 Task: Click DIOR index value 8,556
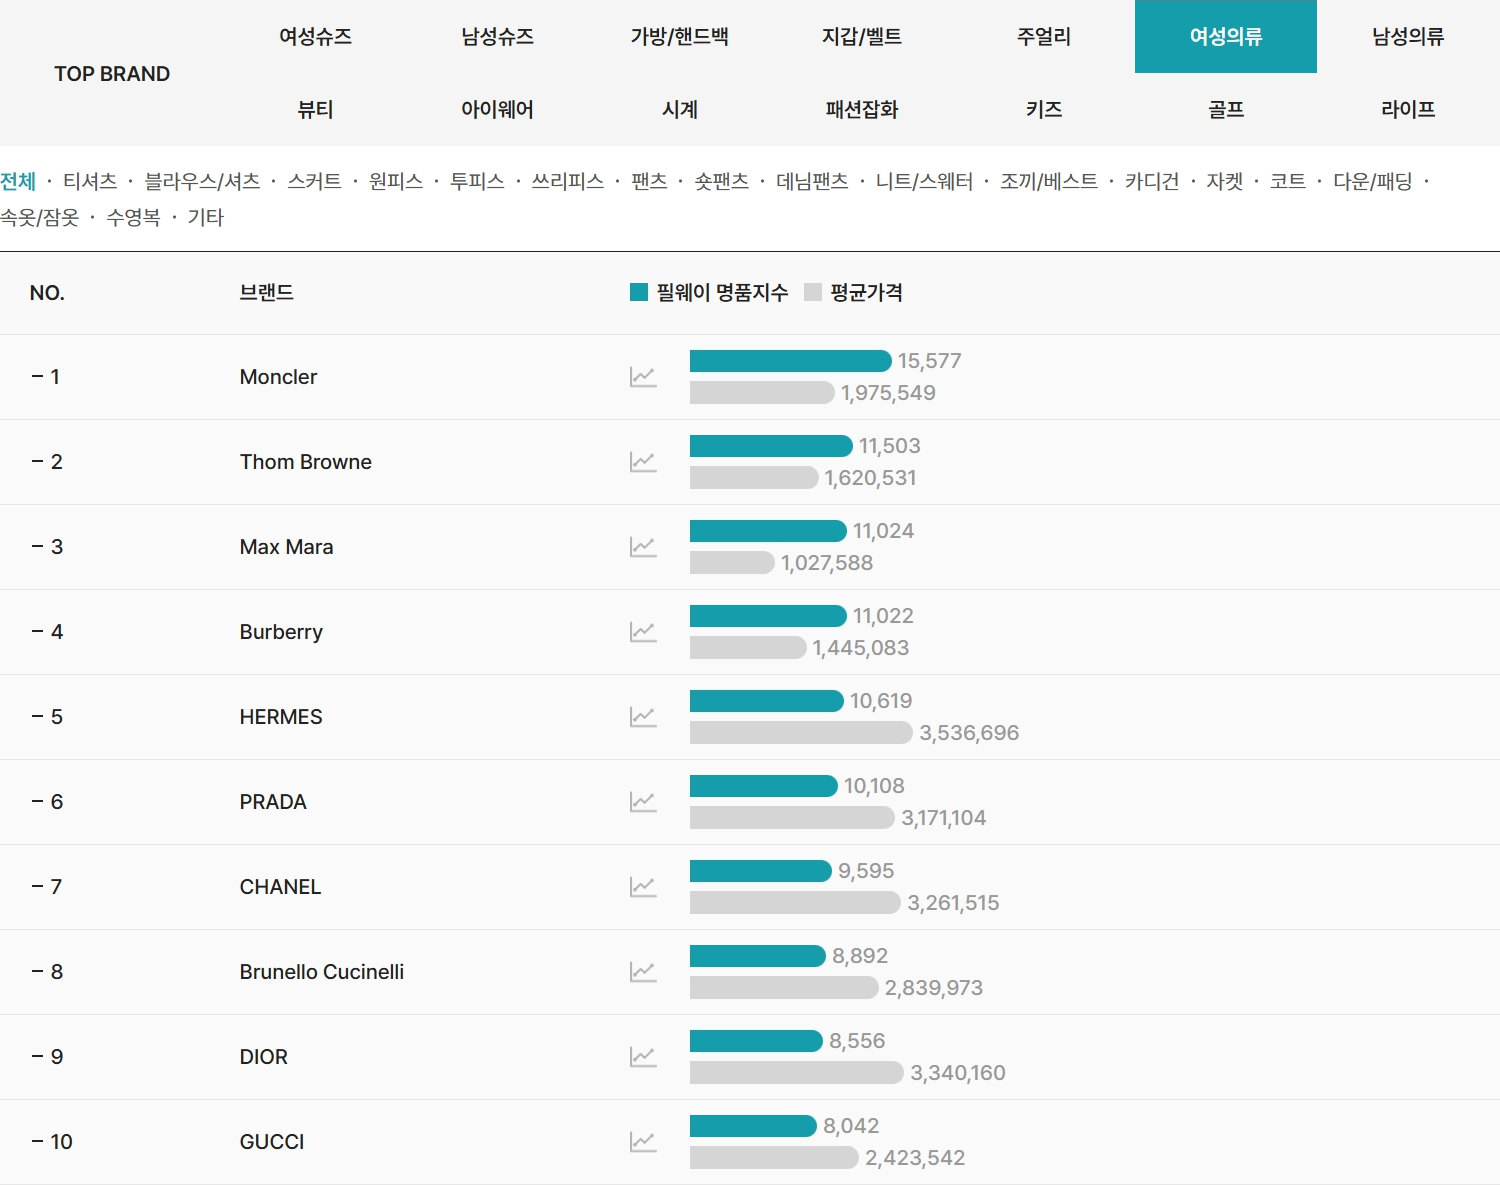click(857, 1041)
